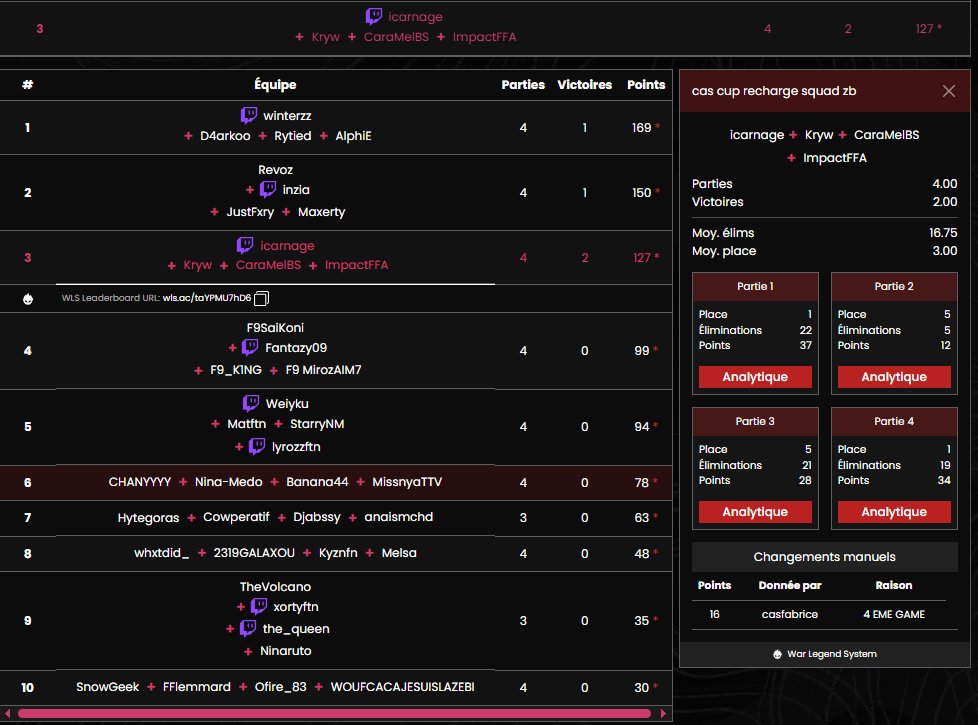
Task: Select the CHANYYYY team row
Action: [340, 481]
